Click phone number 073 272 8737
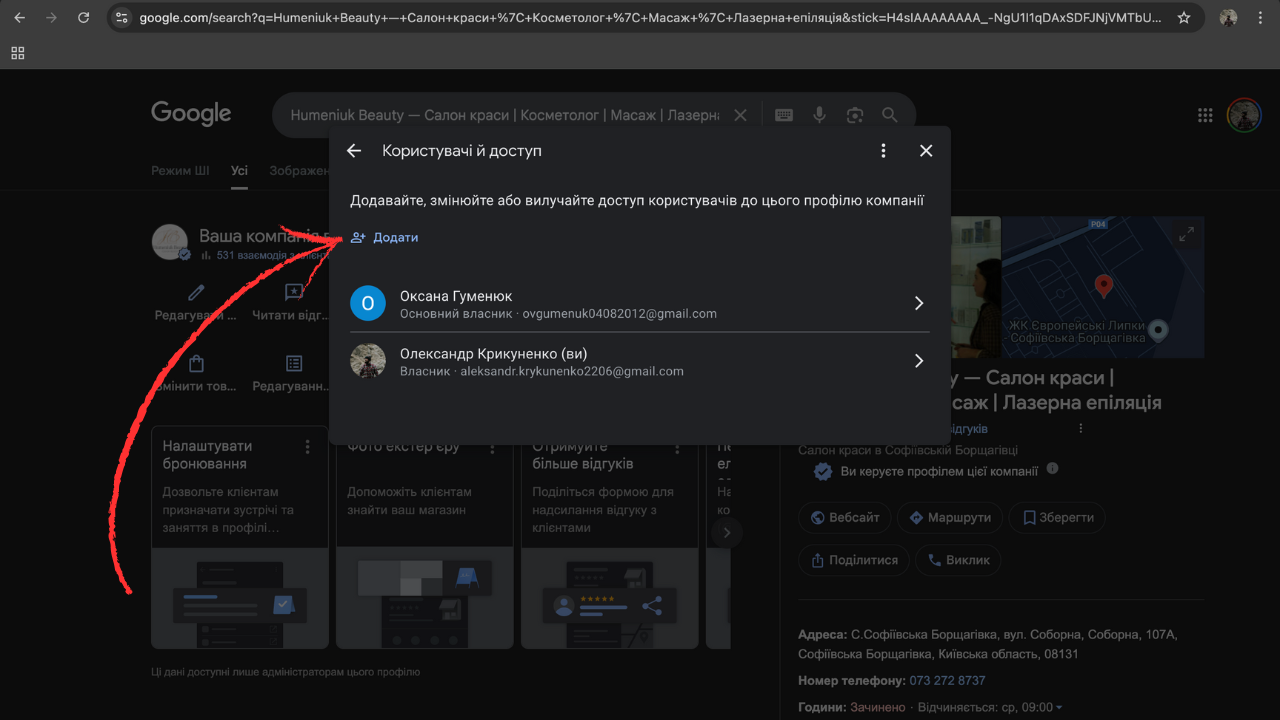Viewport: 1280px width, 720px height. click(947, 681)
